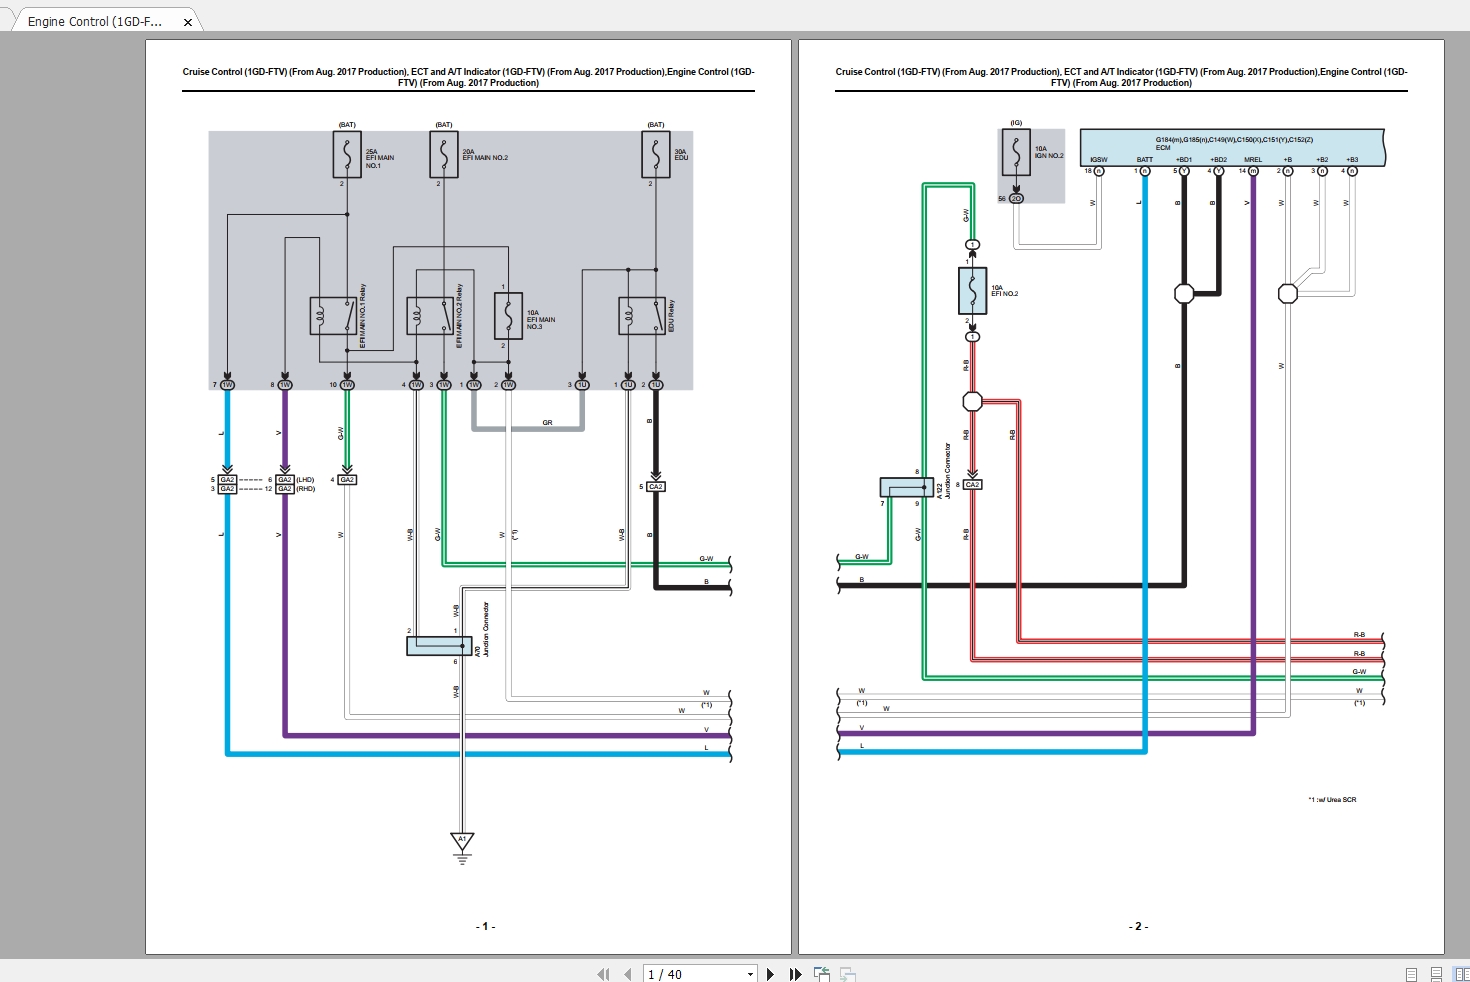Click the 20A EFI MAIN NO.2 fuse symbol
The width and height of the screenshot is (1470, 982).
pyautogui.click(x=444, y=155)
